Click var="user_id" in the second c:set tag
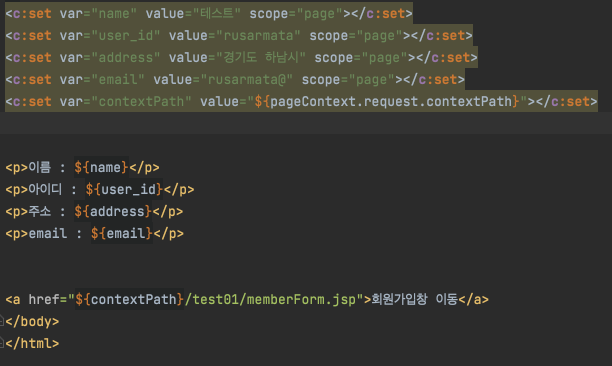Image resolution: width=612 pixels, height=366 pixels. [110, 36]
